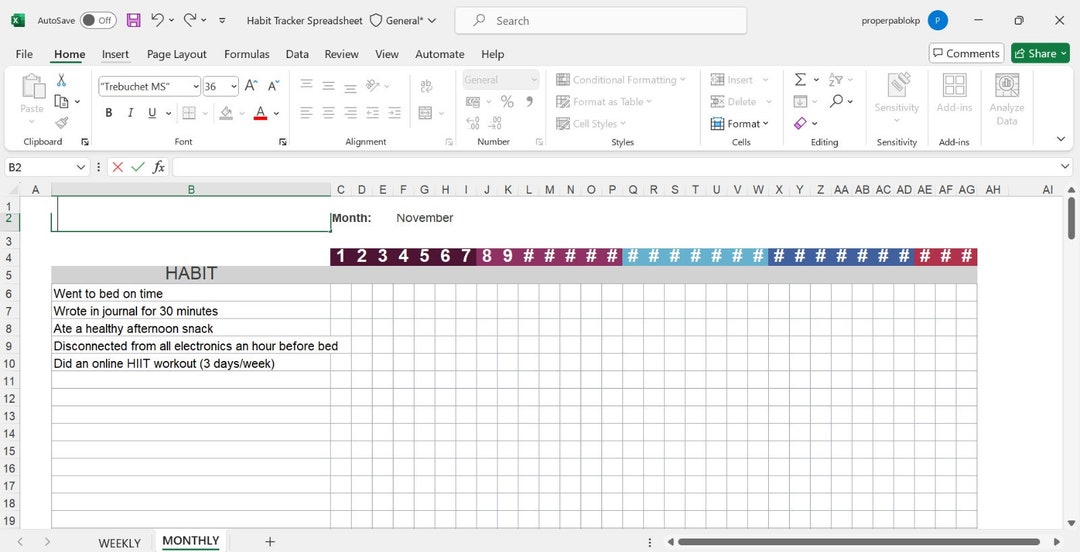Decrease font size with the smaller A icon

(273, 86)
